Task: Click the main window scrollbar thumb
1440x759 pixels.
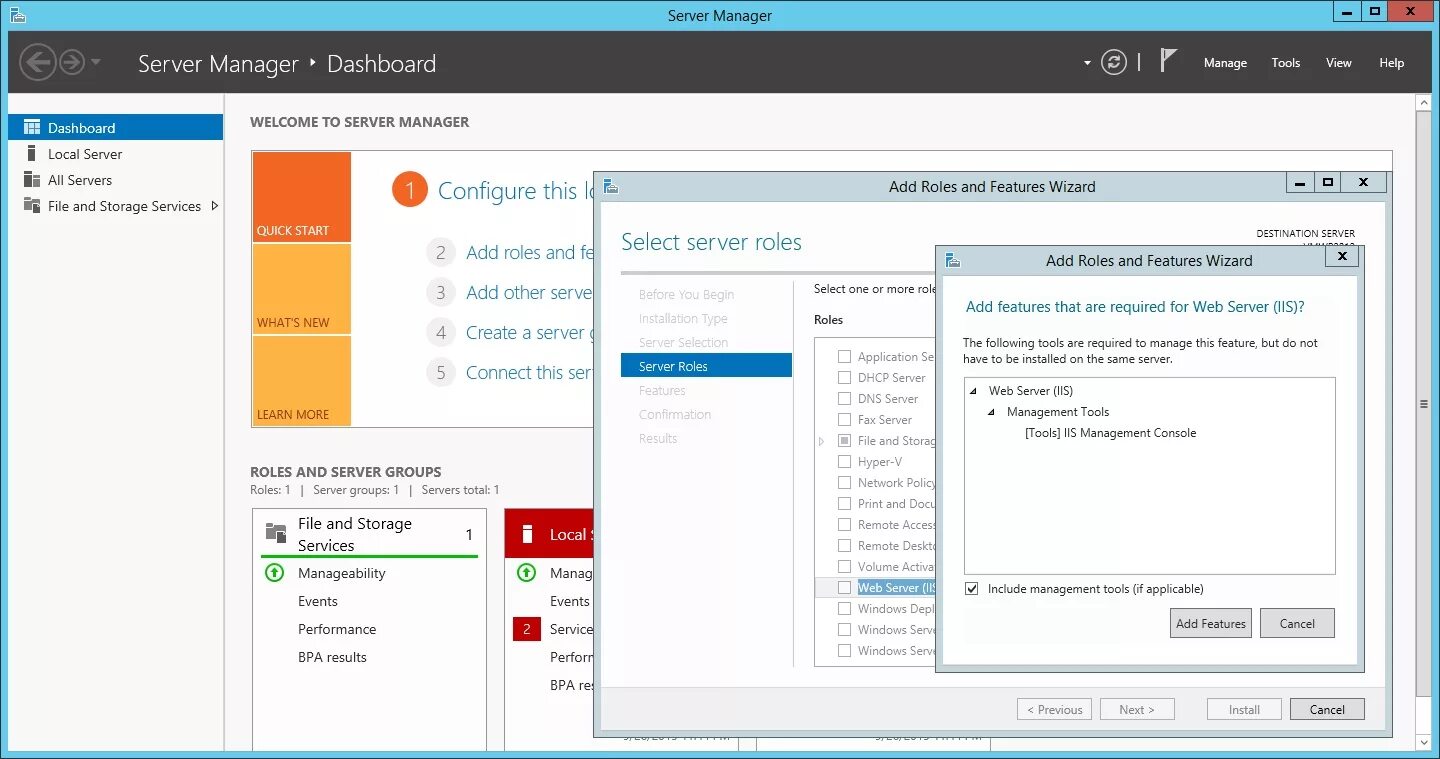Action: (1424, 404)
